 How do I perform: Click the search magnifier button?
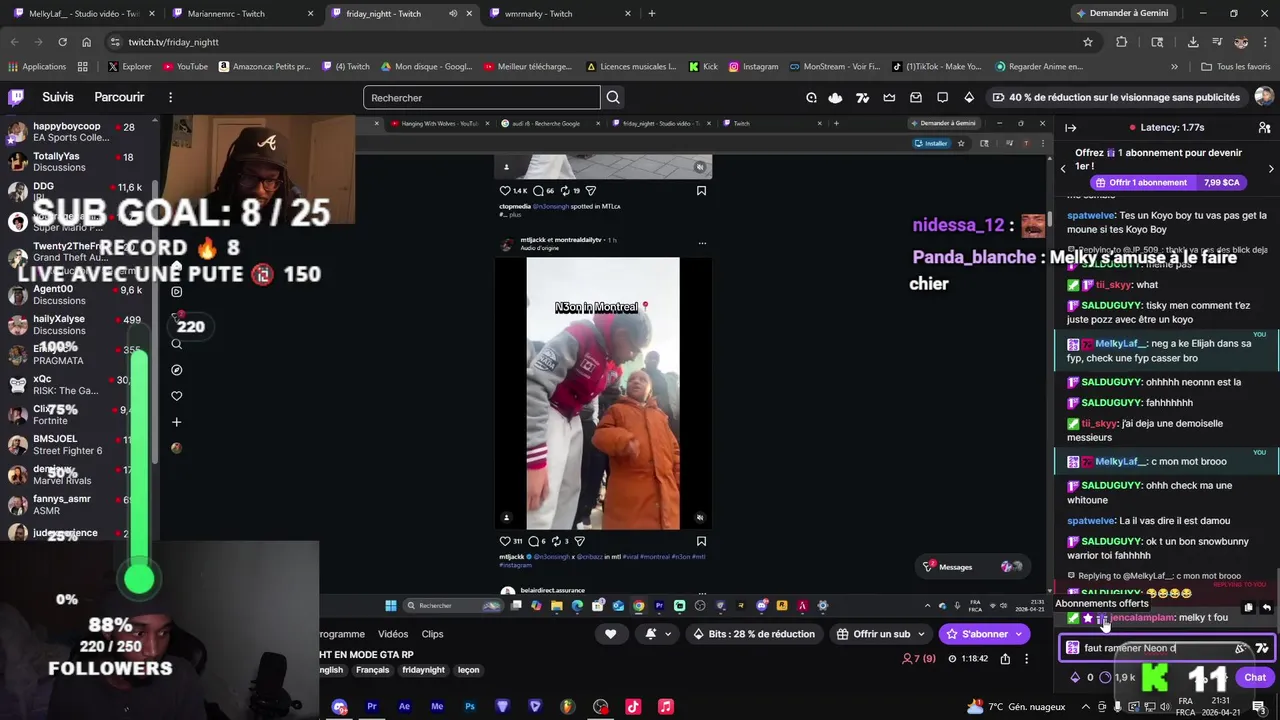613,97
